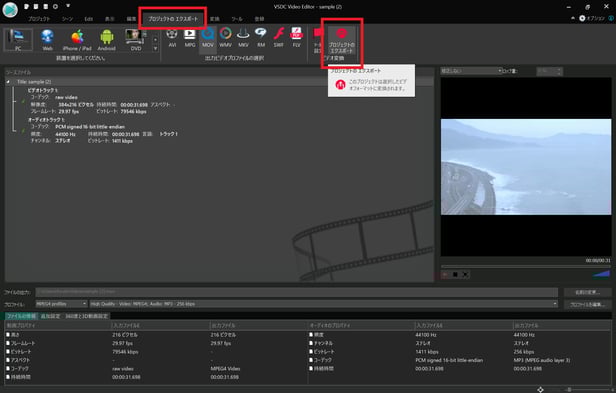The height and width of the screenshot is (393, 616).
Task: Open the dropdown above the video preview
Action: pyautogui.click(x=471, y=71)
